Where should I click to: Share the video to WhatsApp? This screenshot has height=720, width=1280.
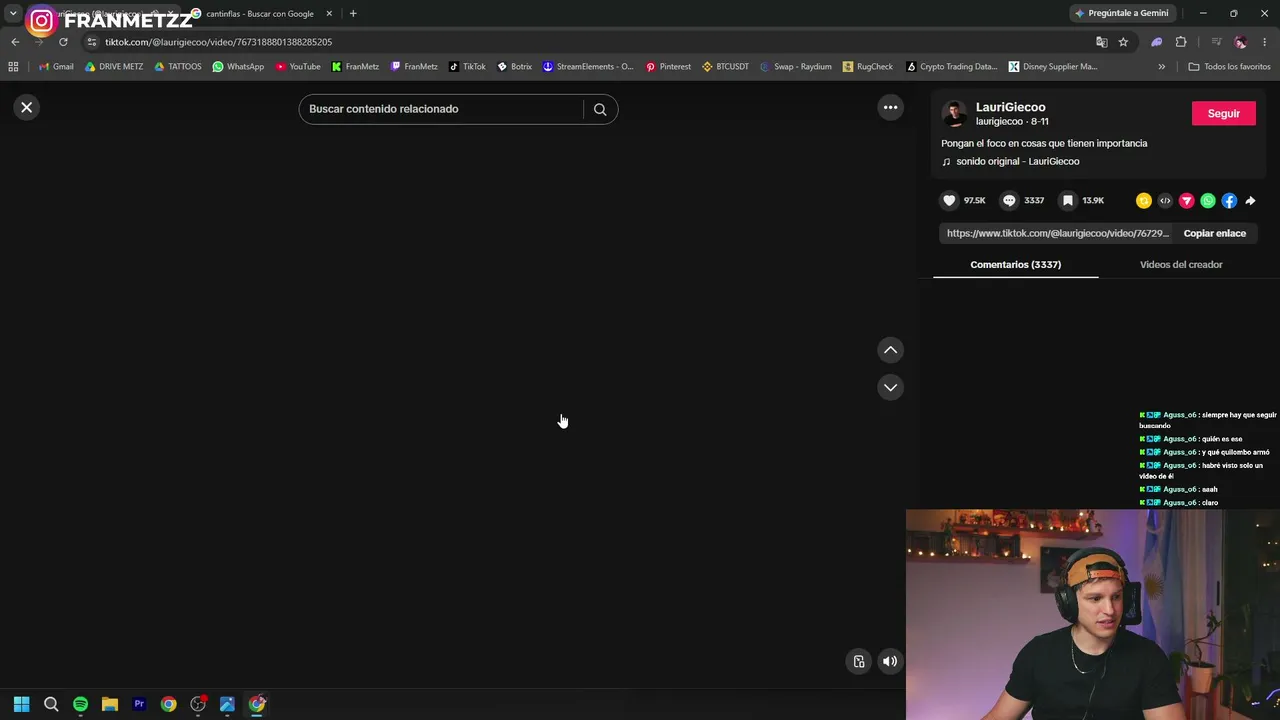click(x=1208, y=201)
